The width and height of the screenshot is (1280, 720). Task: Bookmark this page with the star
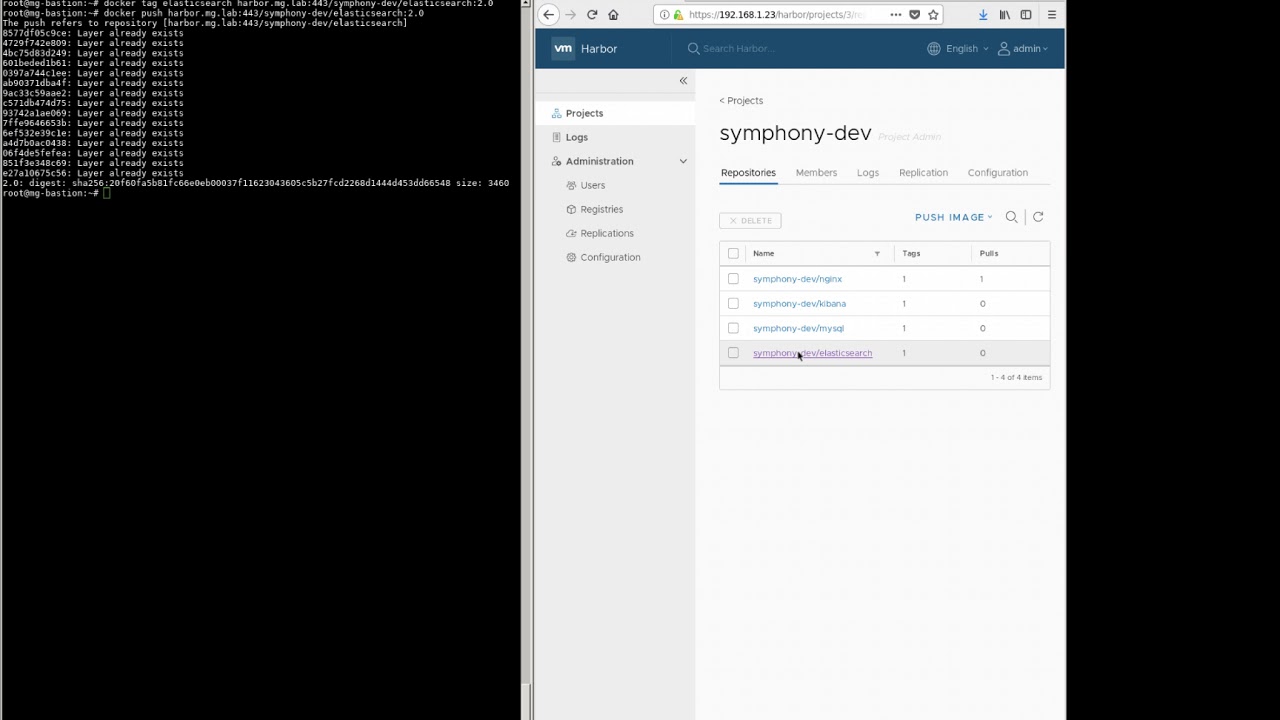pos(933,15)
